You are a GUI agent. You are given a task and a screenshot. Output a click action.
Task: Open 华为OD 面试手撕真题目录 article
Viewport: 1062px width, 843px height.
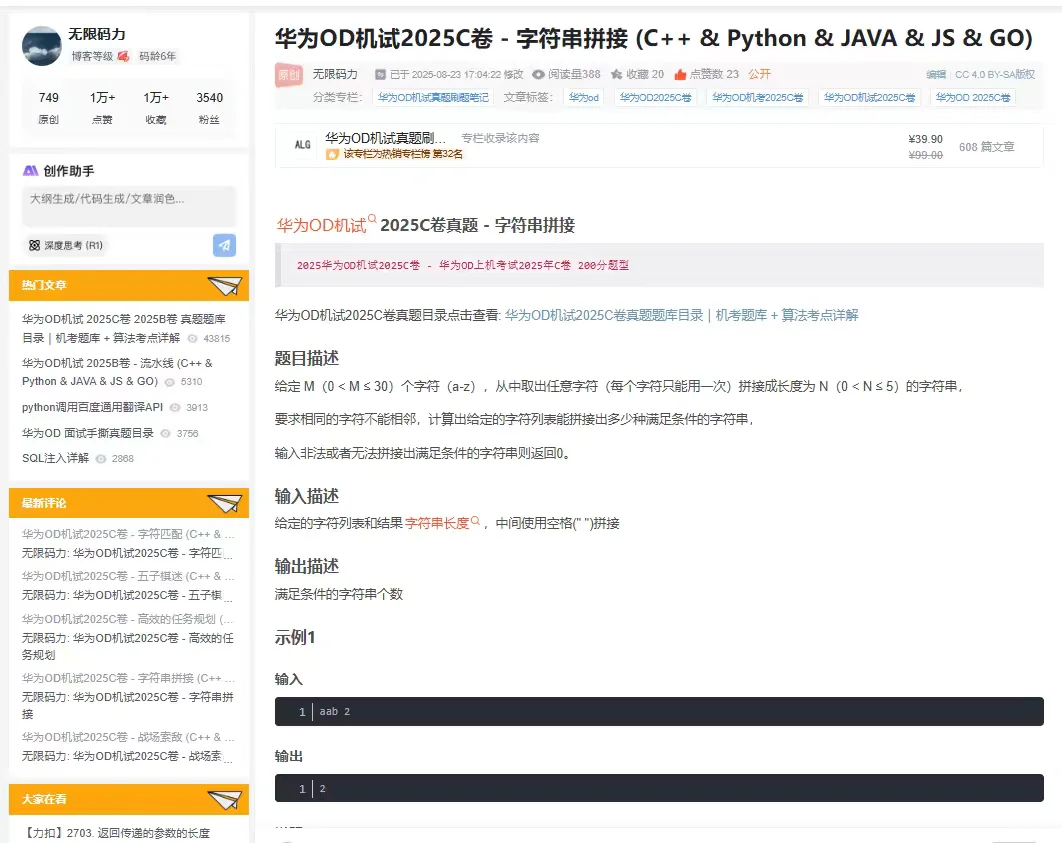pos(88,433)
